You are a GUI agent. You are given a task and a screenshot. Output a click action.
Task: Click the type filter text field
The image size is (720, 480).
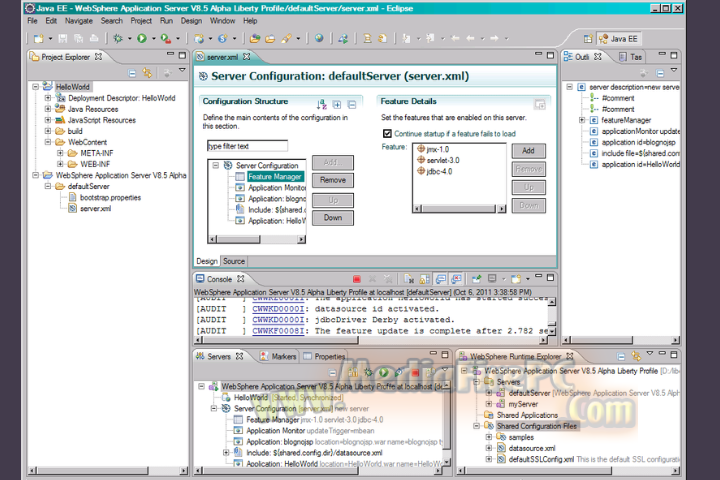tap(247, 146)
